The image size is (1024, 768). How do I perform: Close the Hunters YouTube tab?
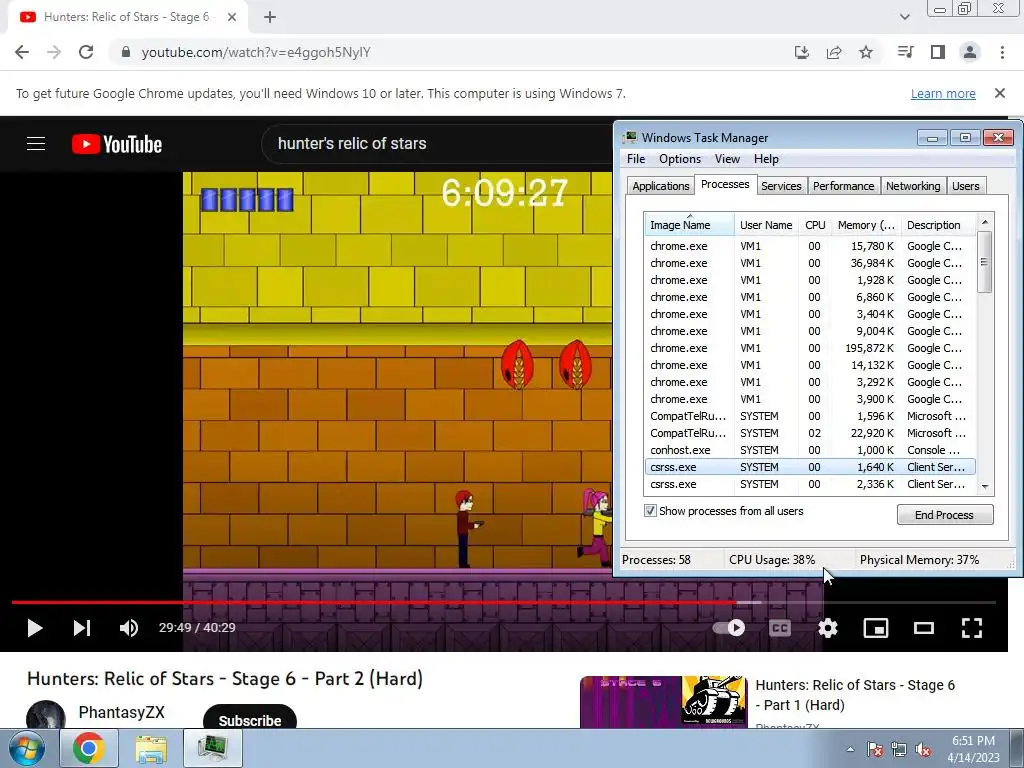(x=232, y=18)
